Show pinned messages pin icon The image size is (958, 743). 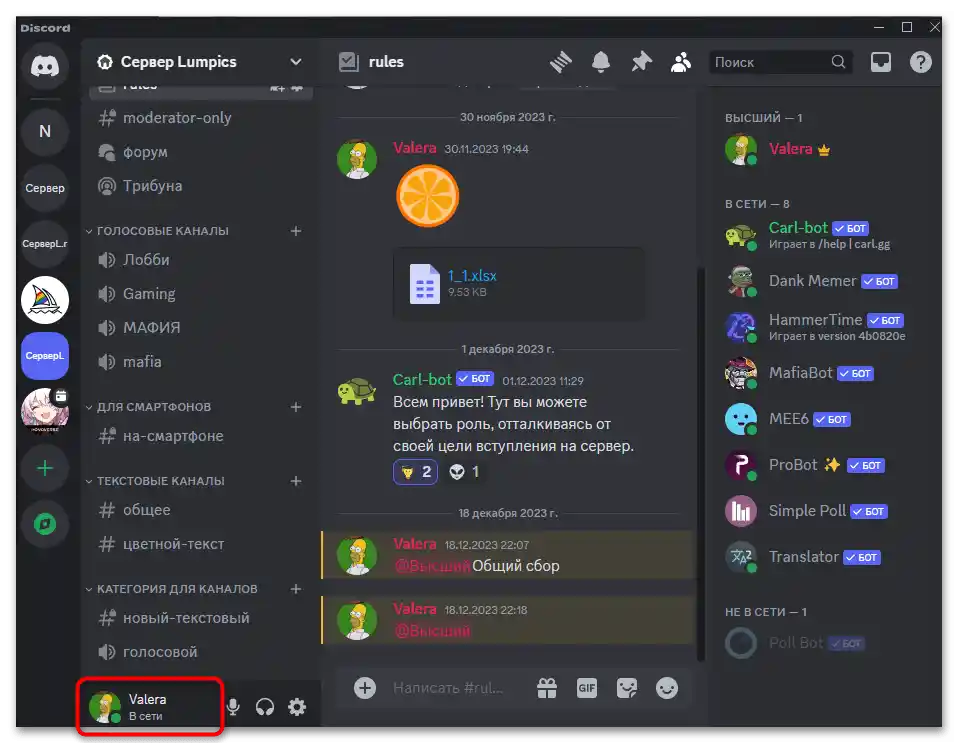[x=641, y=62]
